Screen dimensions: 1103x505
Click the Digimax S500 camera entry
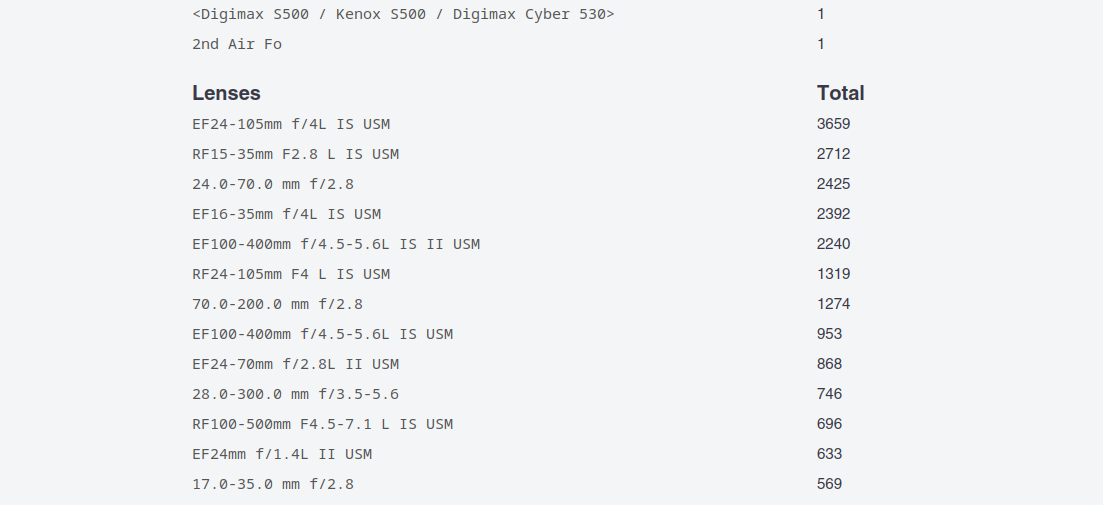[403, 14]
